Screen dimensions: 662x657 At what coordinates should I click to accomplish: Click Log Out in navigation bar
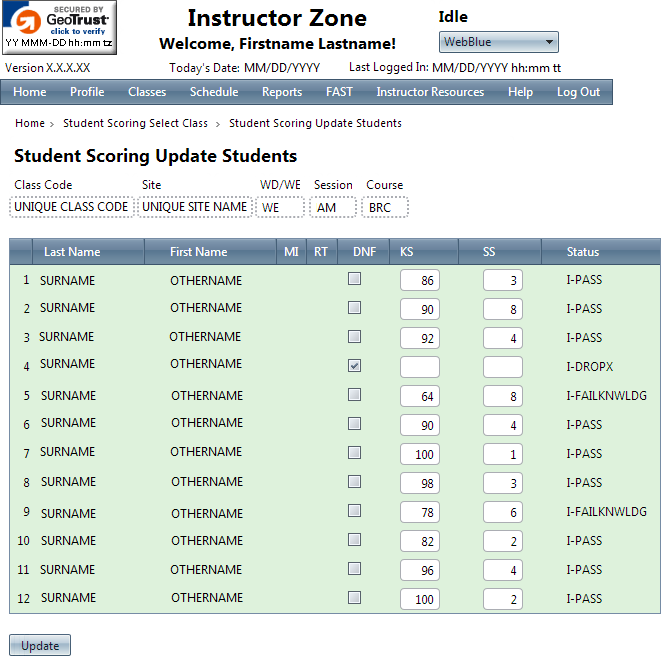(578, 92)
